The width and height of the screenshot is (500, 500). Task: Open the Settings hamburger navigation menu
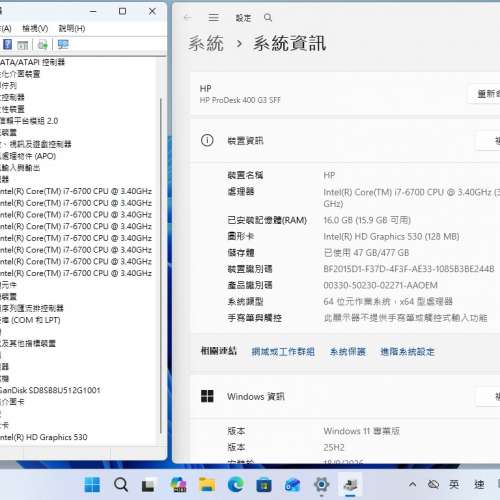tap(214, 18)
